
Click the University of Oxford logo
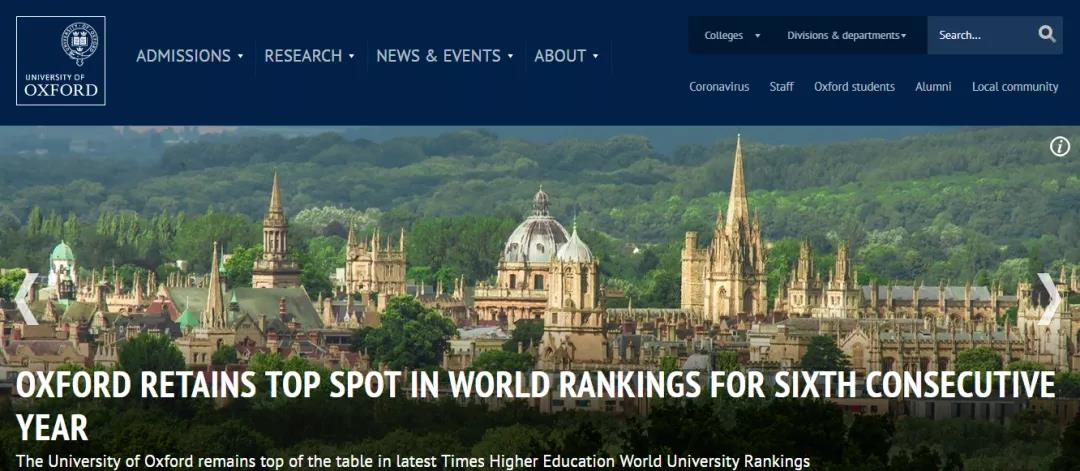pos(61,61)
